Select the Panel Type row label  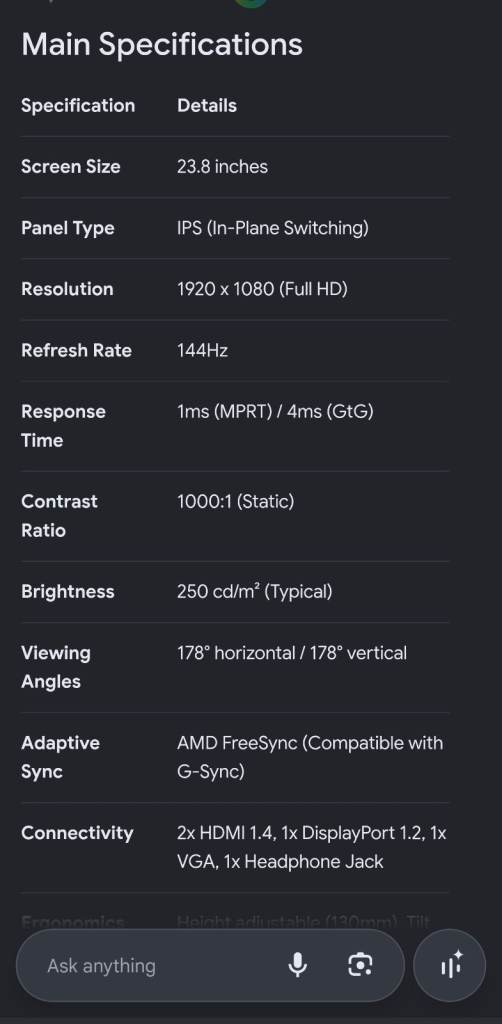[x=68, y=228]
